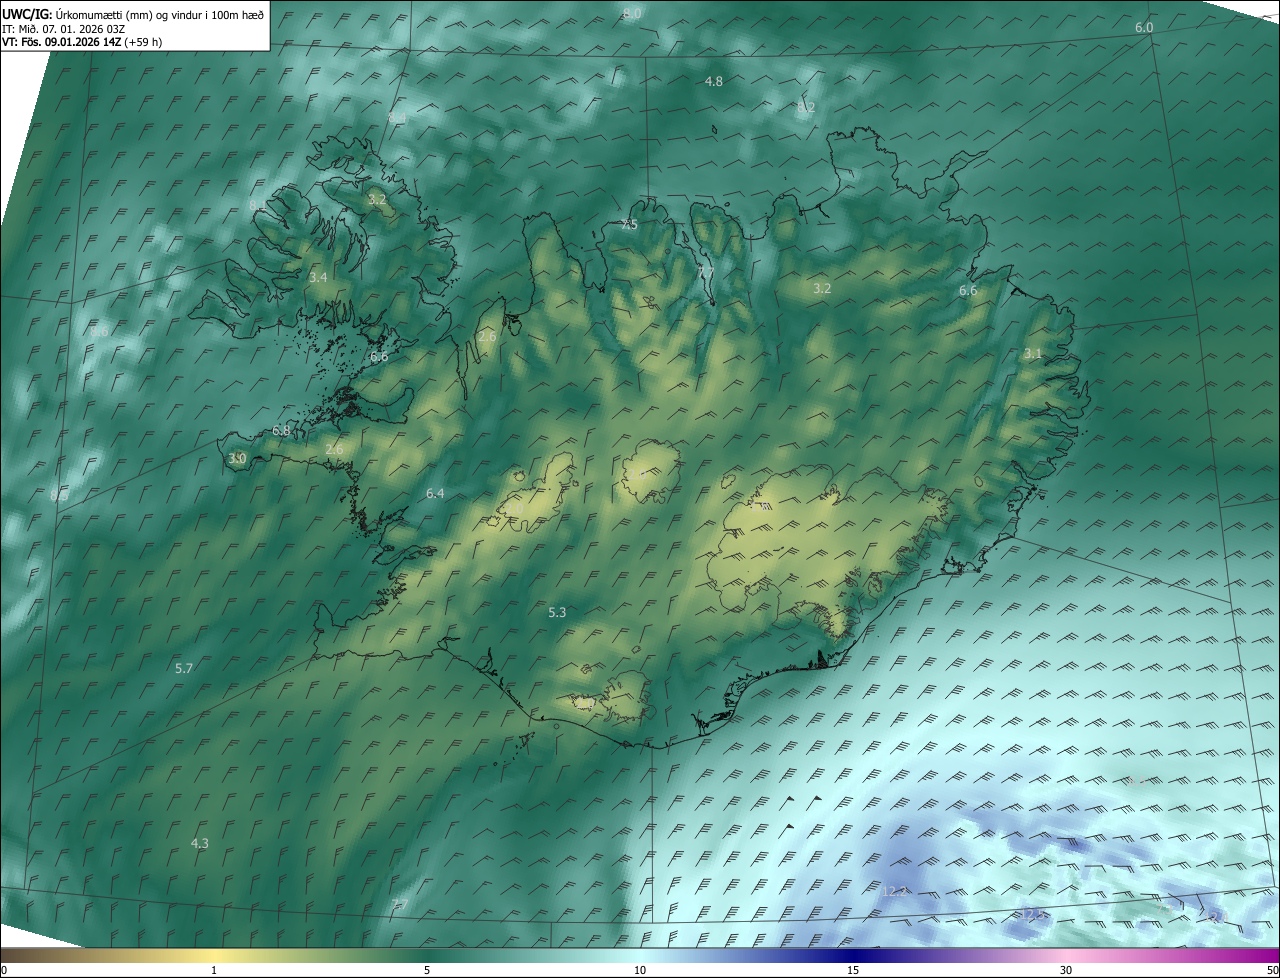1280x978 pixels.
Task: Click the 12.2 value label on the map
Action: 895,891
